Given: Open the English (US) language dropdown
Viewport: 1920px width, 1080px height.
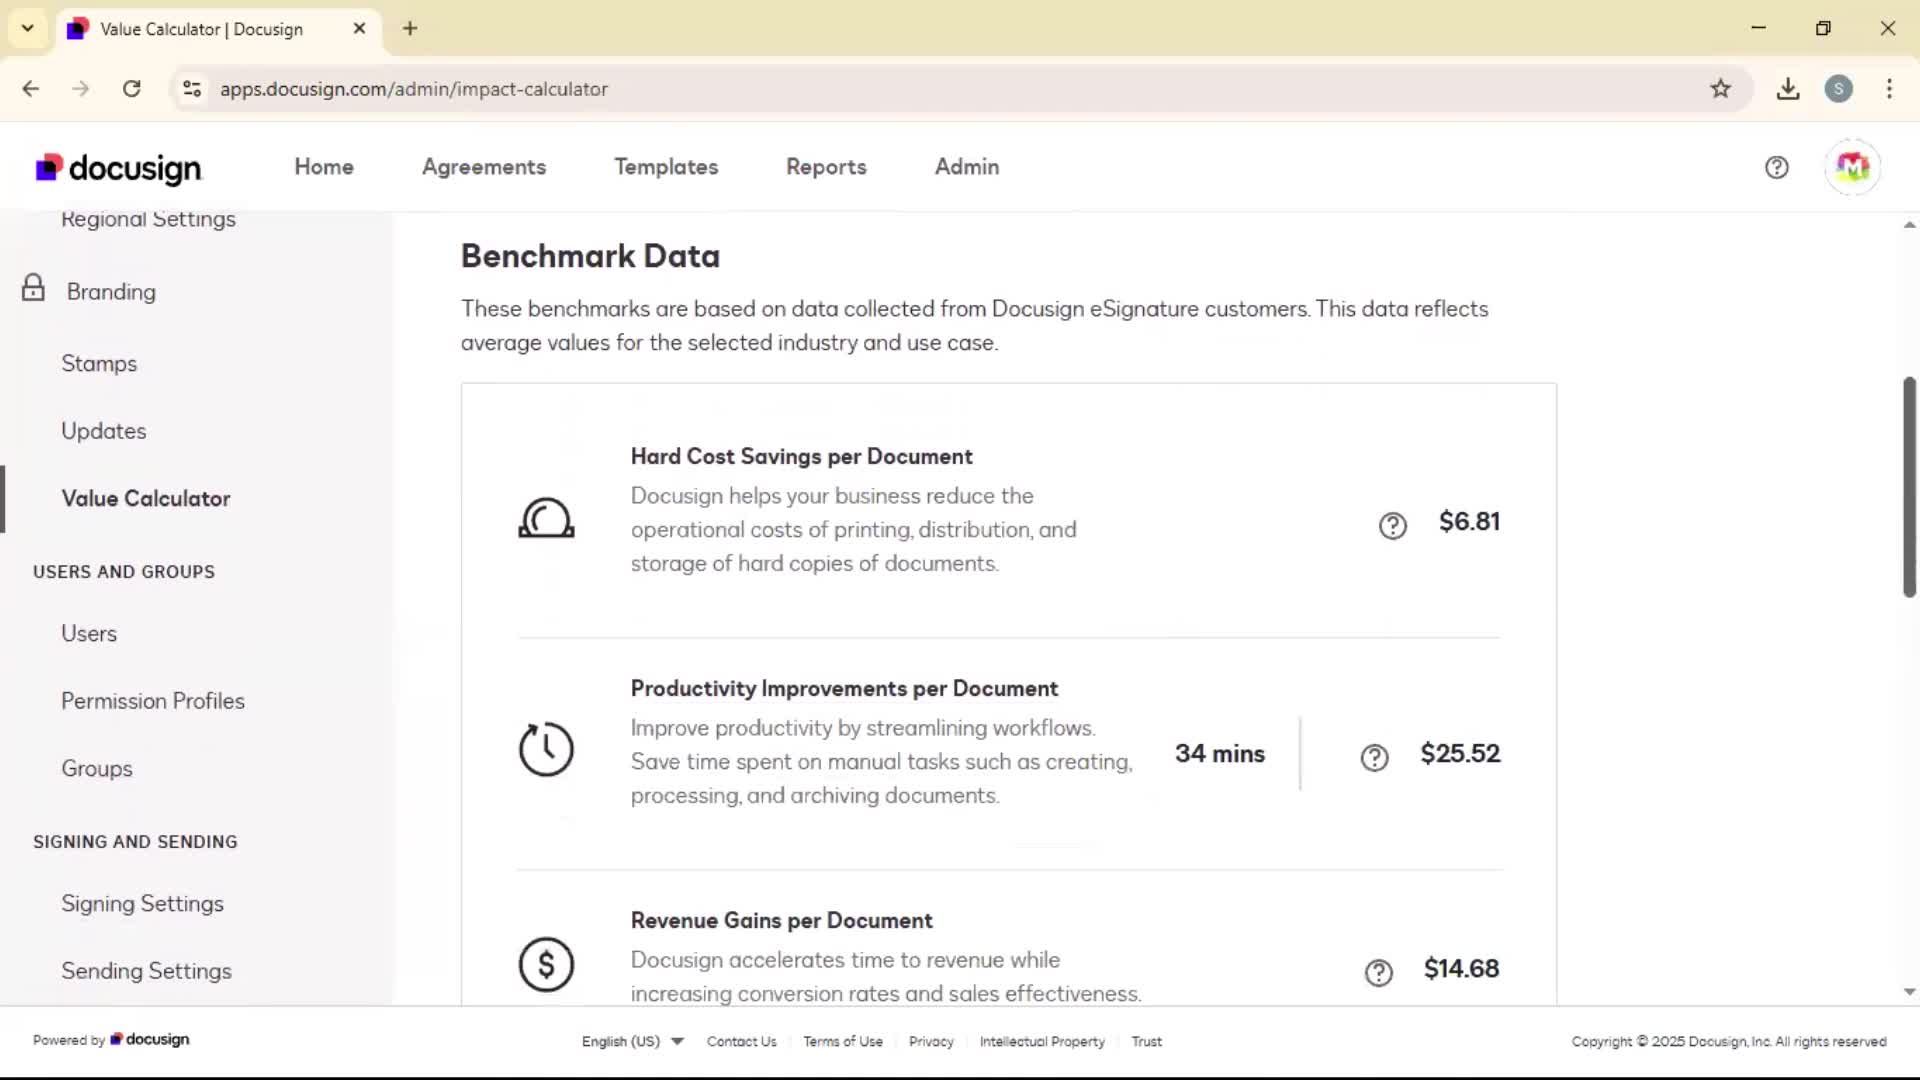Looking at the screenshot, I should point(632,1041).
